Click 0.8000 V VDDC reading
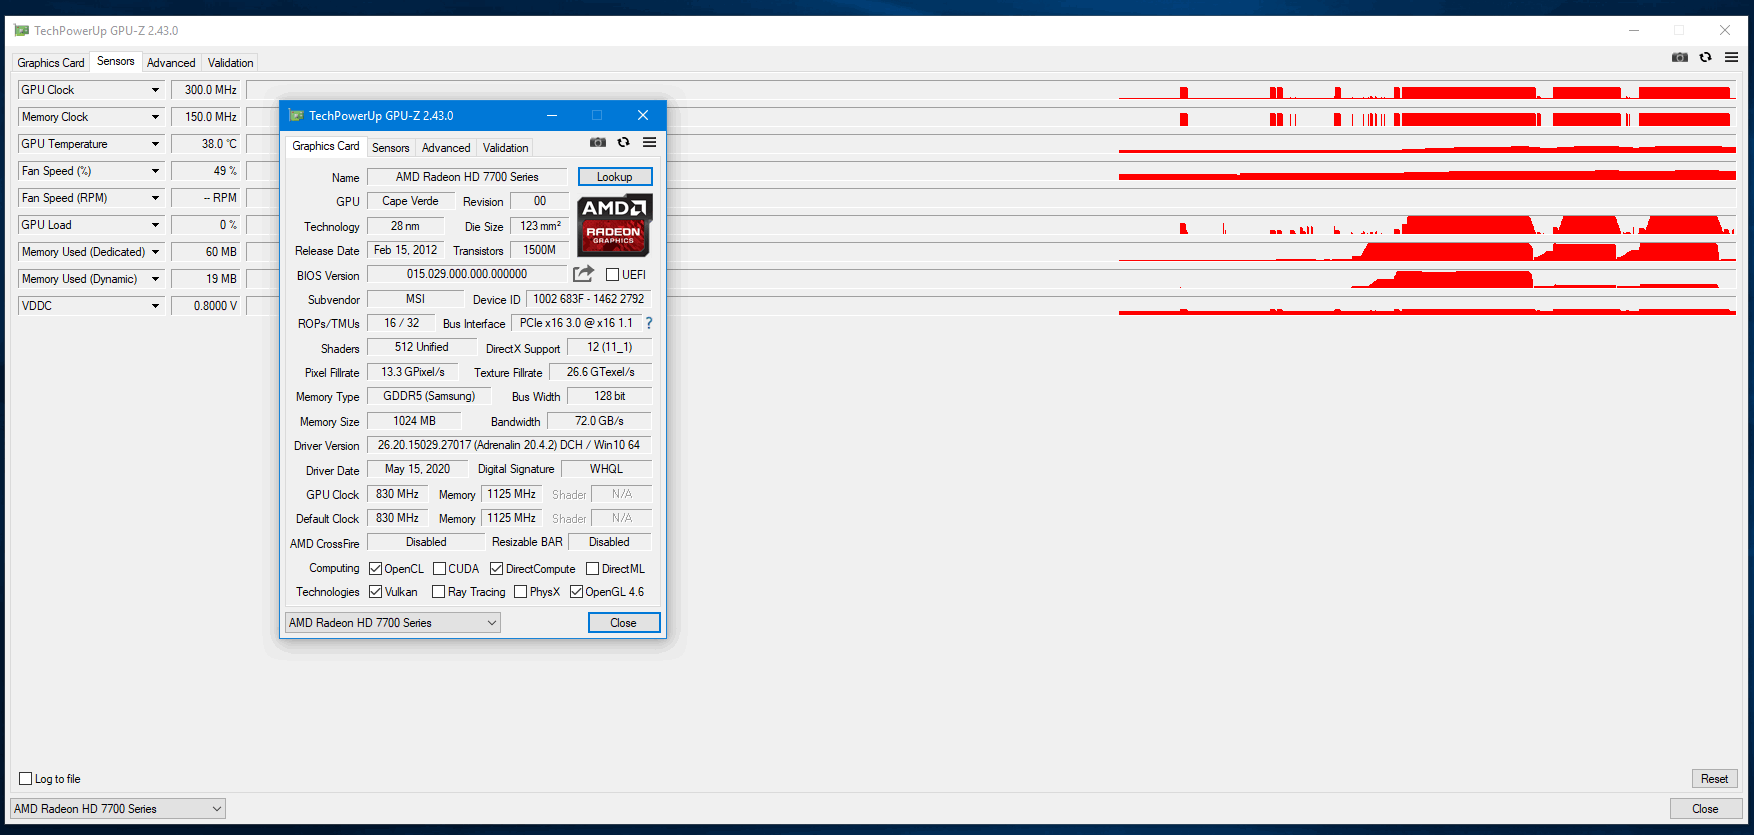1754x835 pixels. 207,306
